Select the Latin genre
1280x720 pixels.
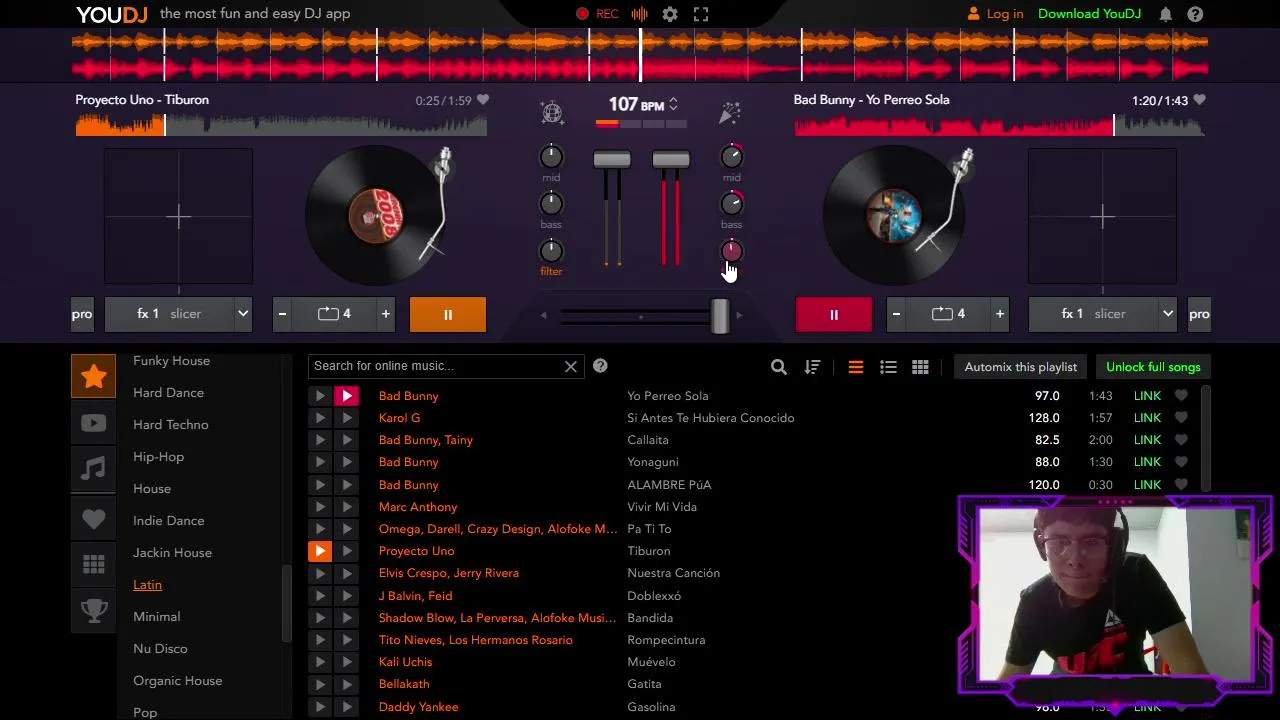(147, 585)
